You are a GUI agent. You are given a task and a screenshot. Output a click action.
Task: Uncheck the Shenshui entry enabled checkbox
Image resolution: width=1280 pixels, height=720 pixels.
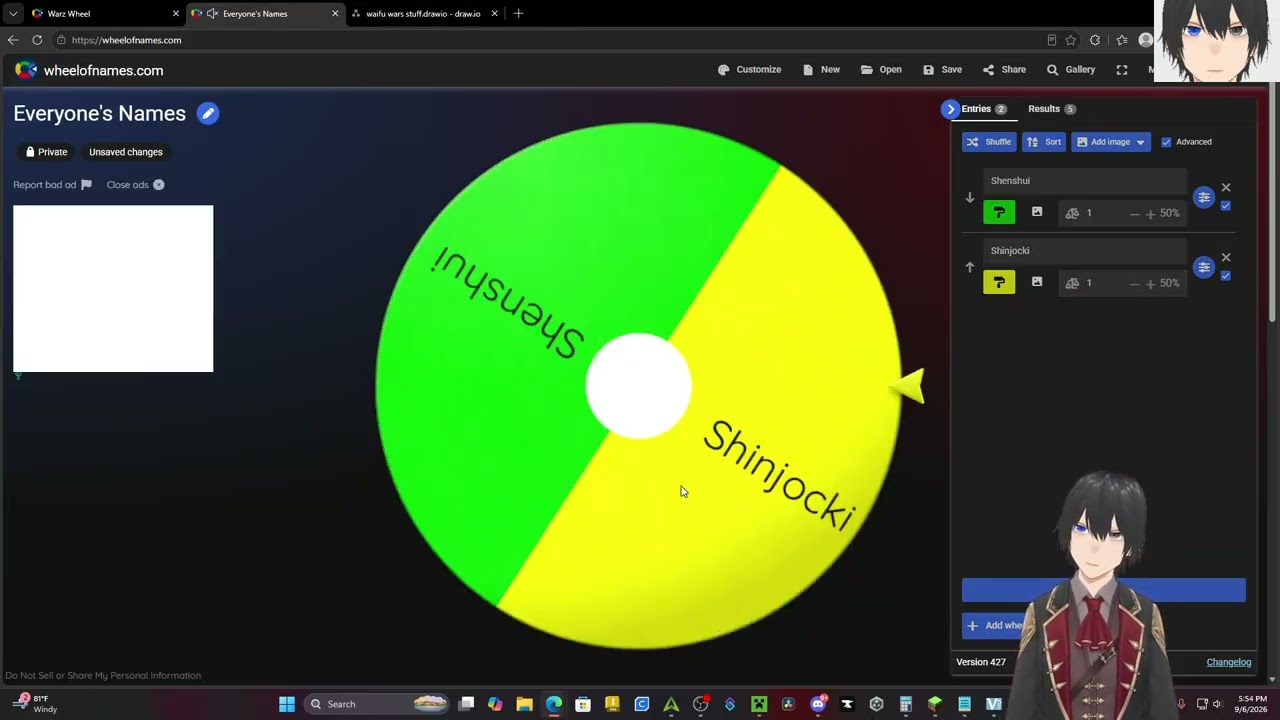(x=1226, y=206)
